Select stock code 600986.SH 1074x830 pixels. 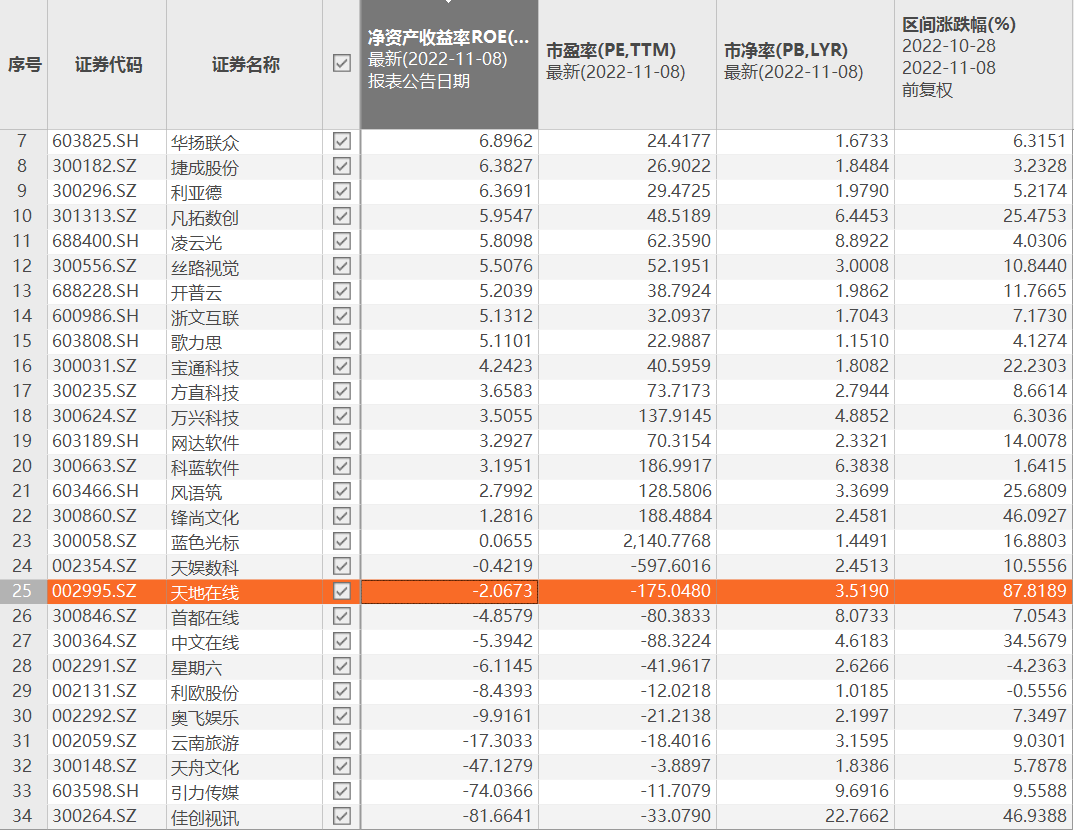95,316
